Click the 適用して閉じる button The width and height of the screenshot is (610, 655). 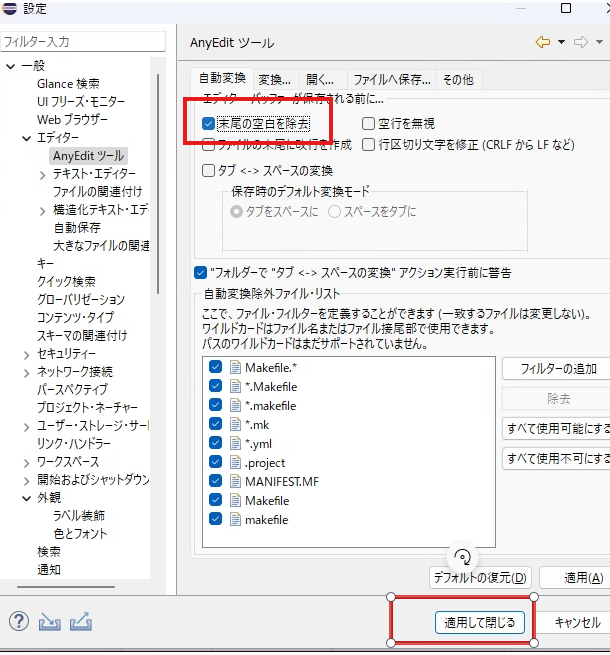point(480,622)
